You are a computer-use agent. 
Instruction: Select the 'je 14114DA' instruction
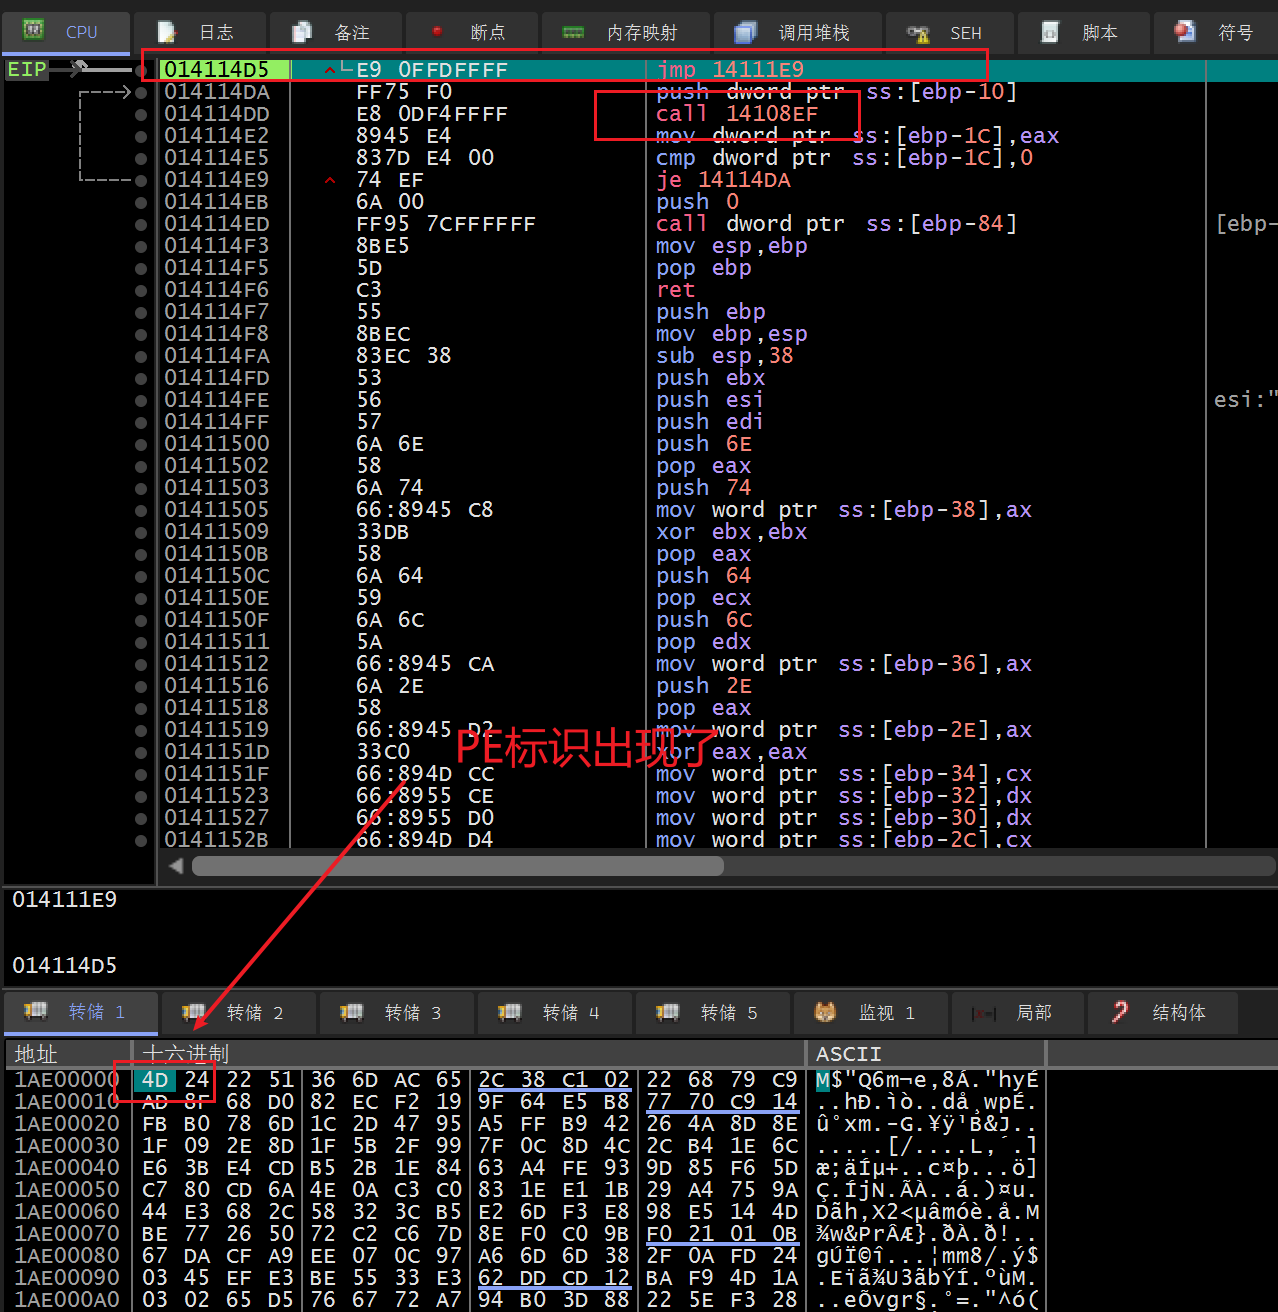click(723, 180)
